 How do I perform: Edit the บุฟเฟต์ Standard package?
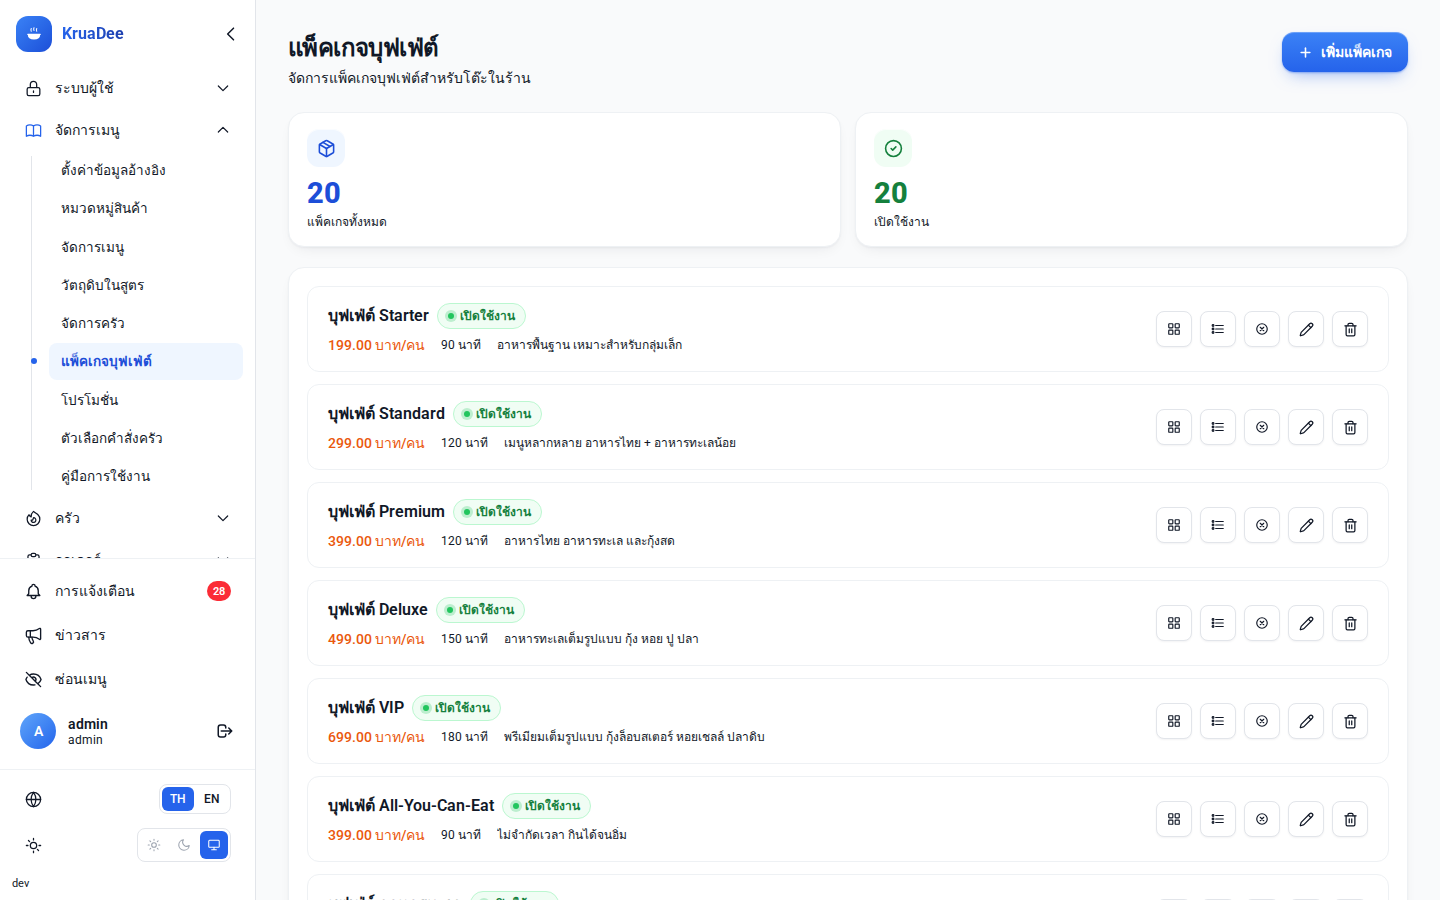[1306, 427]
